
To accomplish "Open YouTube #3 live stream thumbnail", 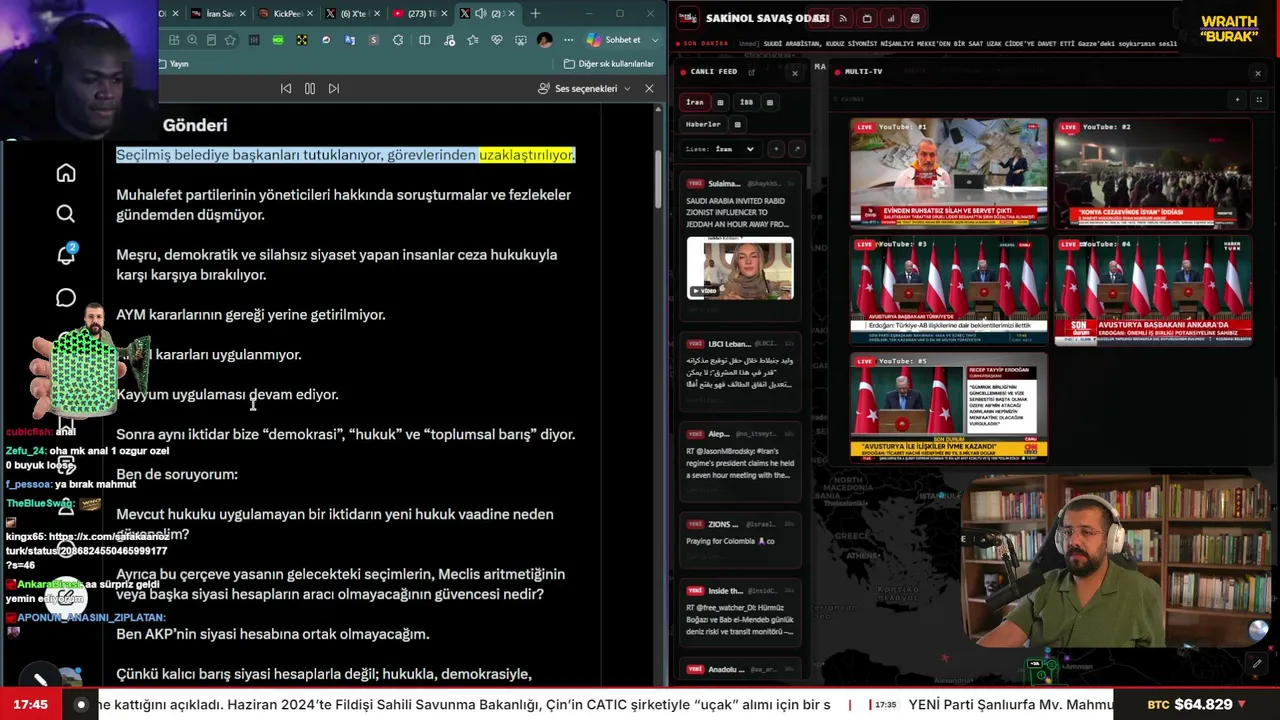I will 949,290.
